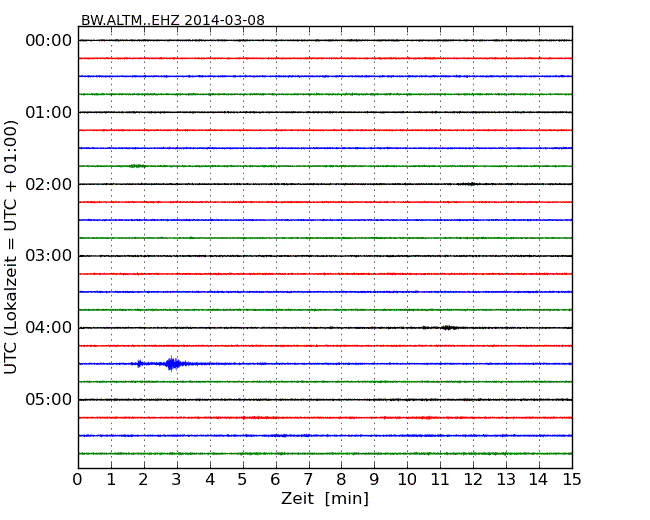
Task: Select the 00:00 time label
Action: click(49, 41)
